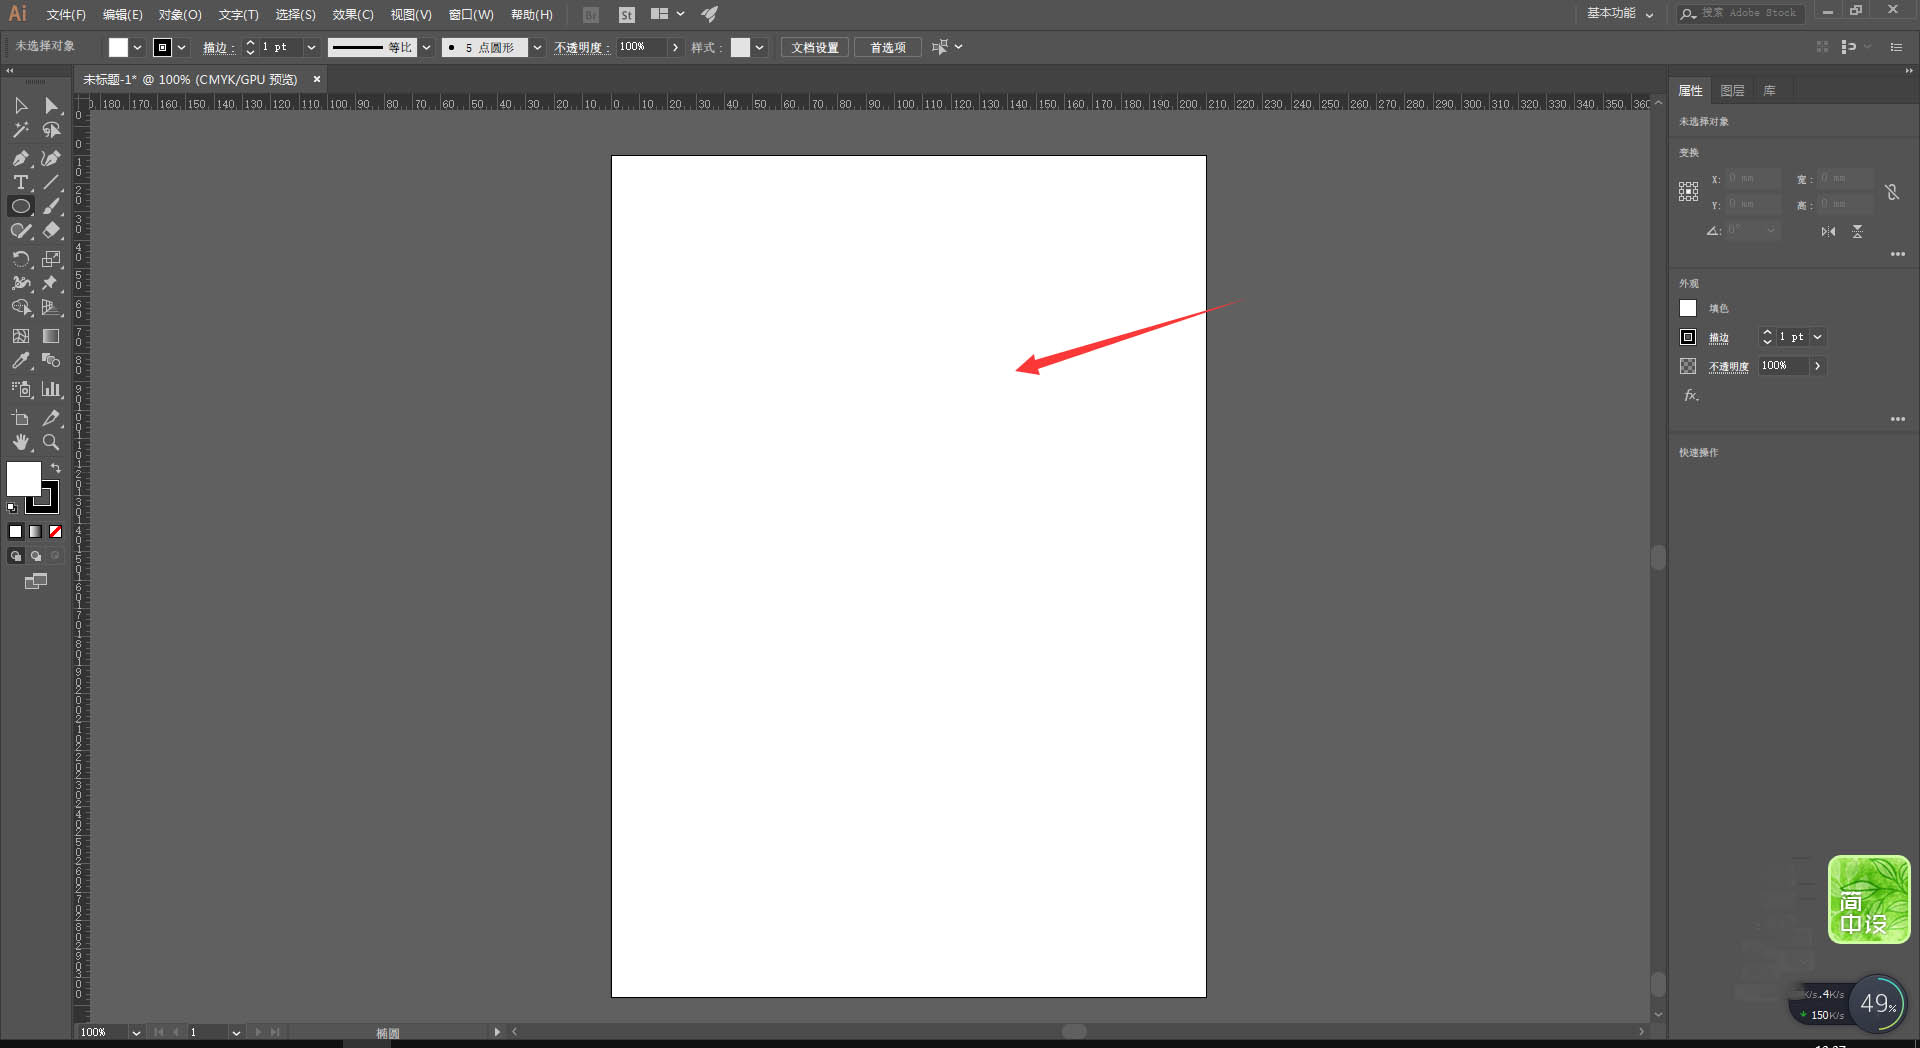
Task: Swap fill and stroke colors
Action: [56, 467]
